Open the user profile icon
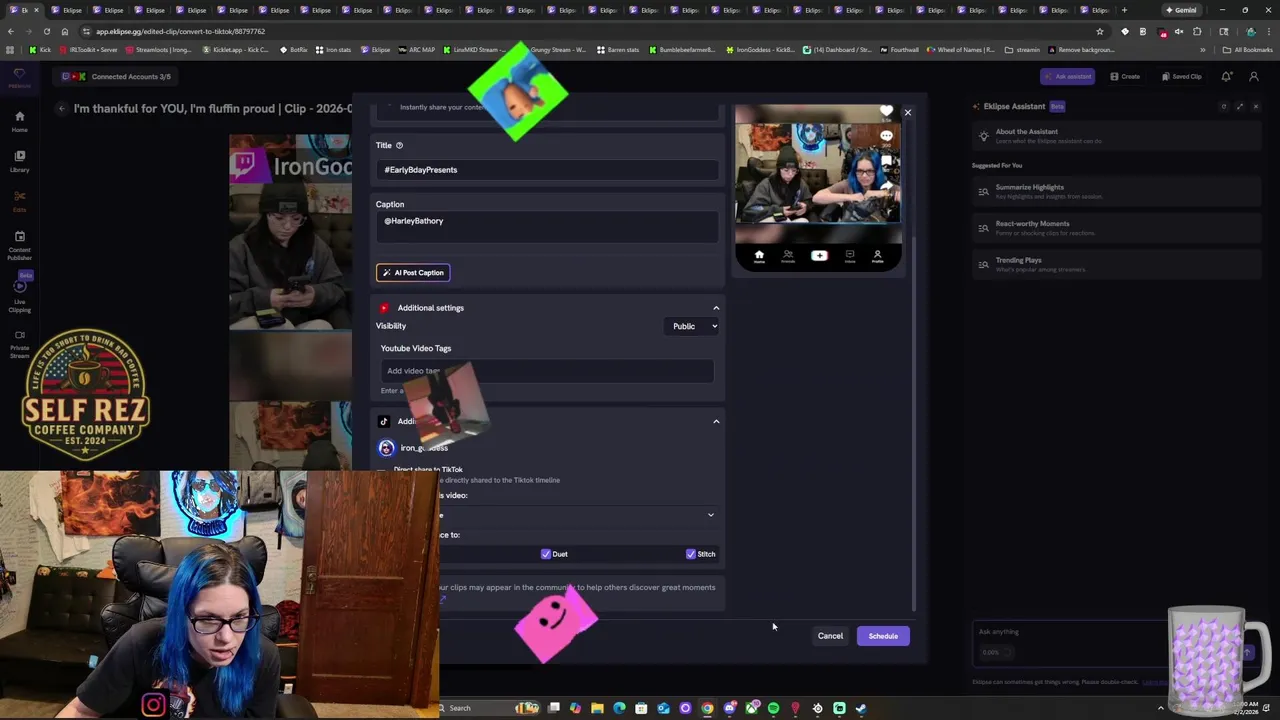1280x720 pixels. 1254,76
